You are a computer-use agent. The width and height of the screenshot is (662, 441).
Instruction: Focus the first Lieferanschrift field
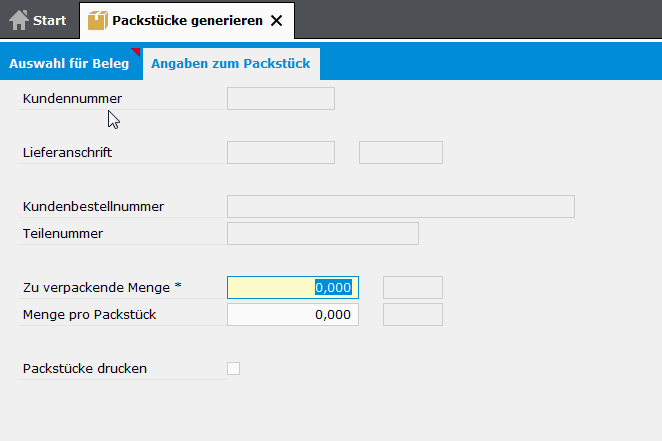(281, 153)
